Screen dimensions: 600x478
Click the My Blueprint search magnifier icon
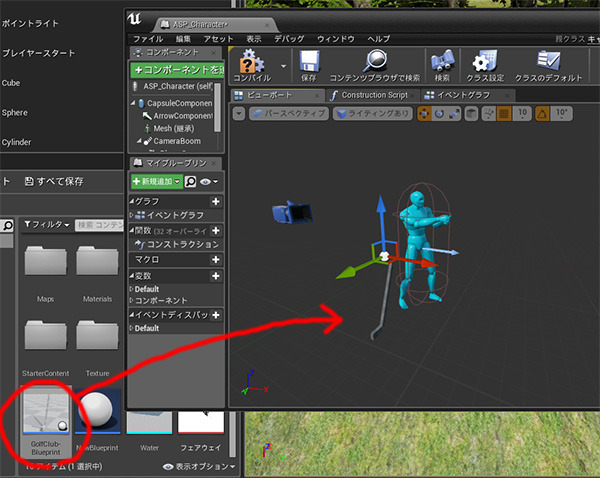pyautogui.click(x=190, y=181)
